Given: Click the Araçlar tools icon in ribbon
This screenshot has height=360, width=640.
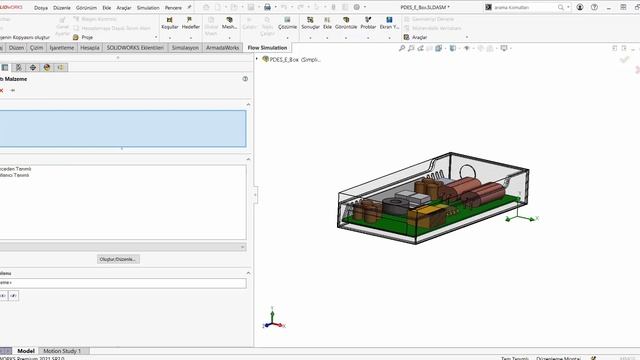Looking at the screenshot, I should tap(407, 37).
